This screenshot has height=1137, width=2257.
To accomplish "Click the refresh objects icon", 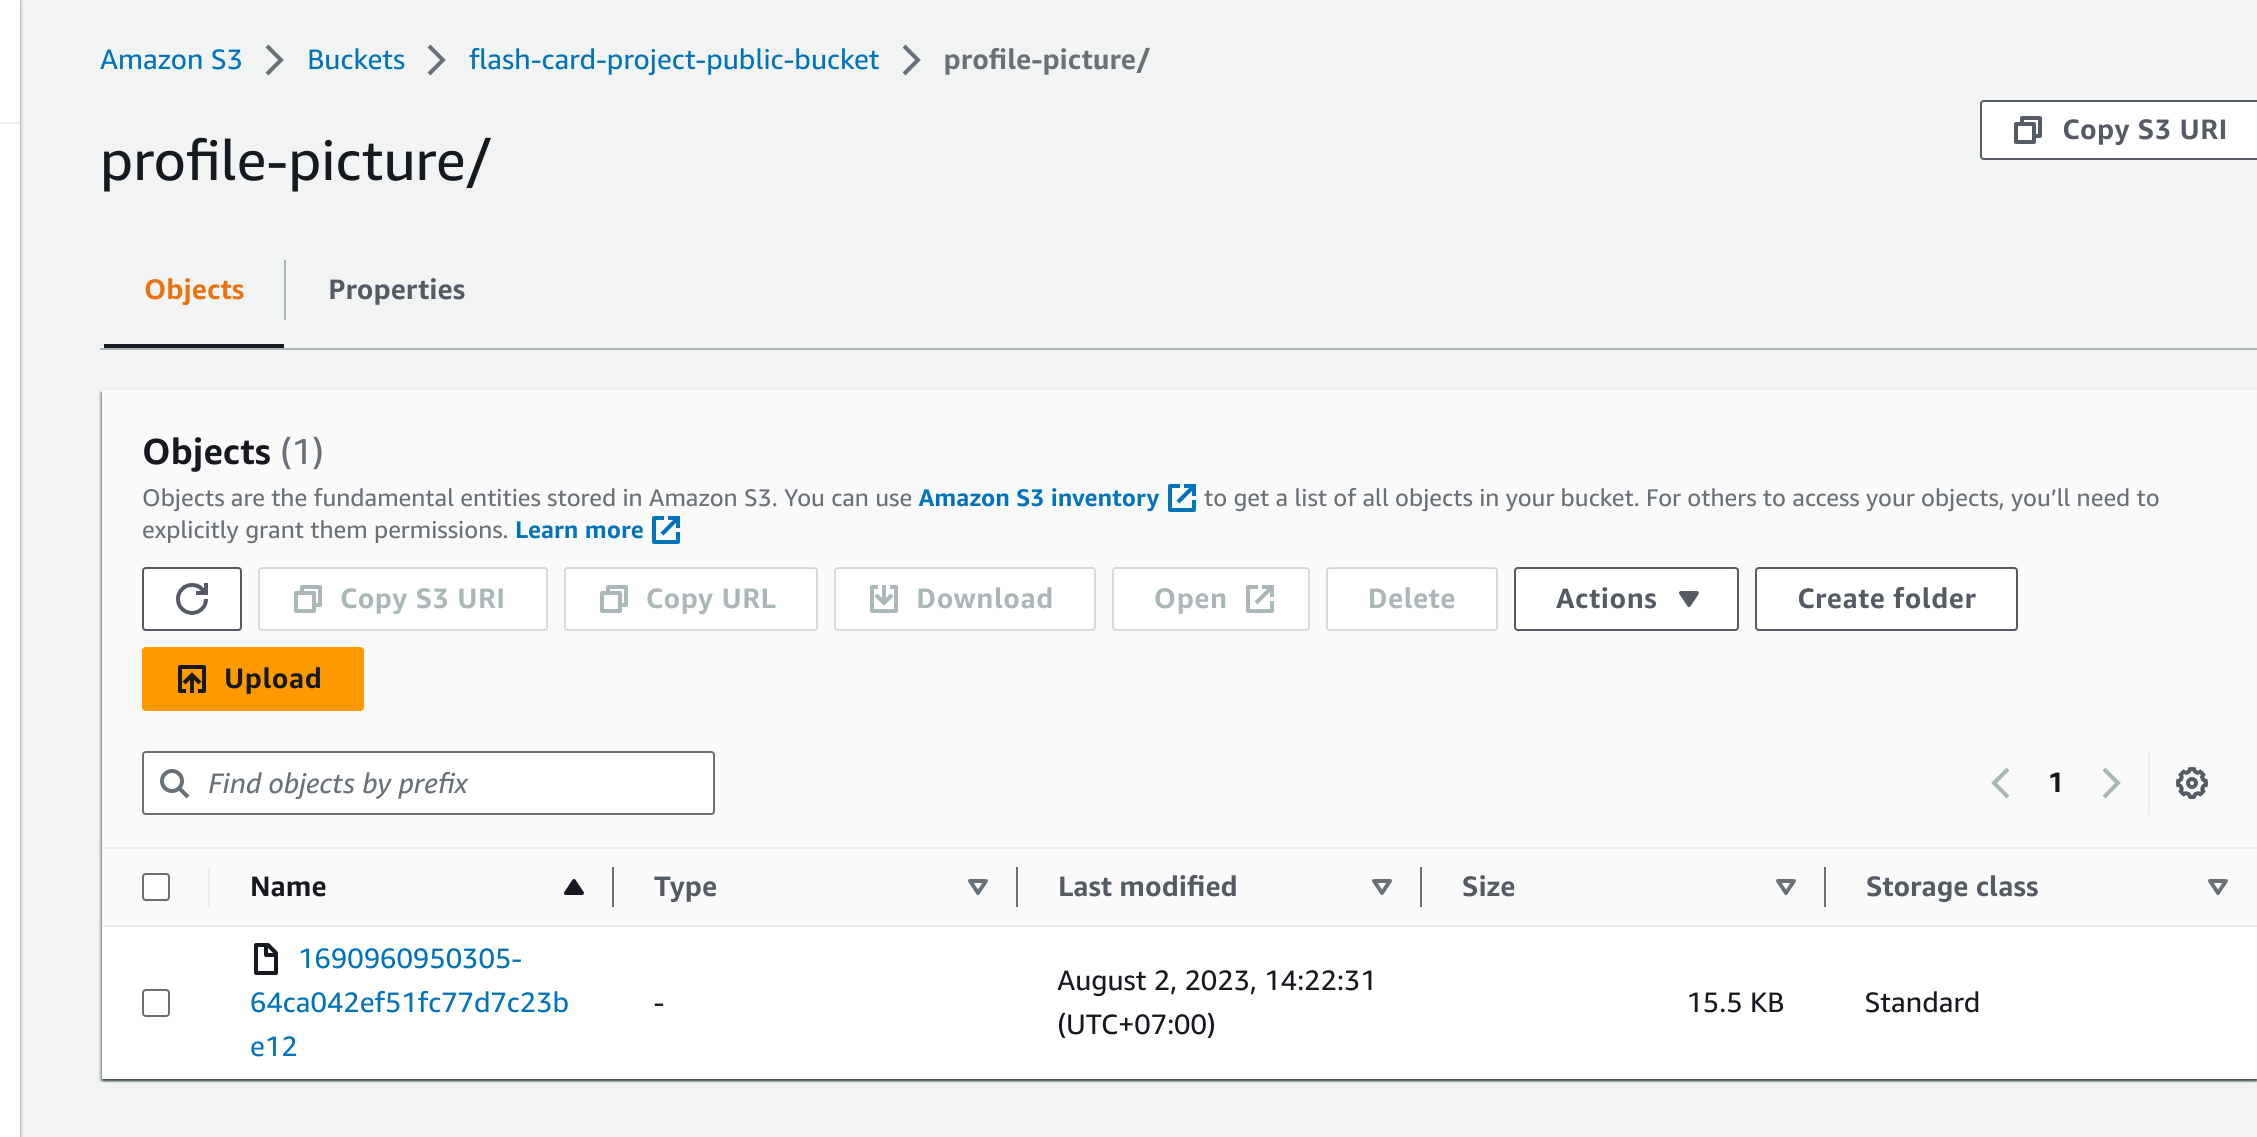I will 192,598.
